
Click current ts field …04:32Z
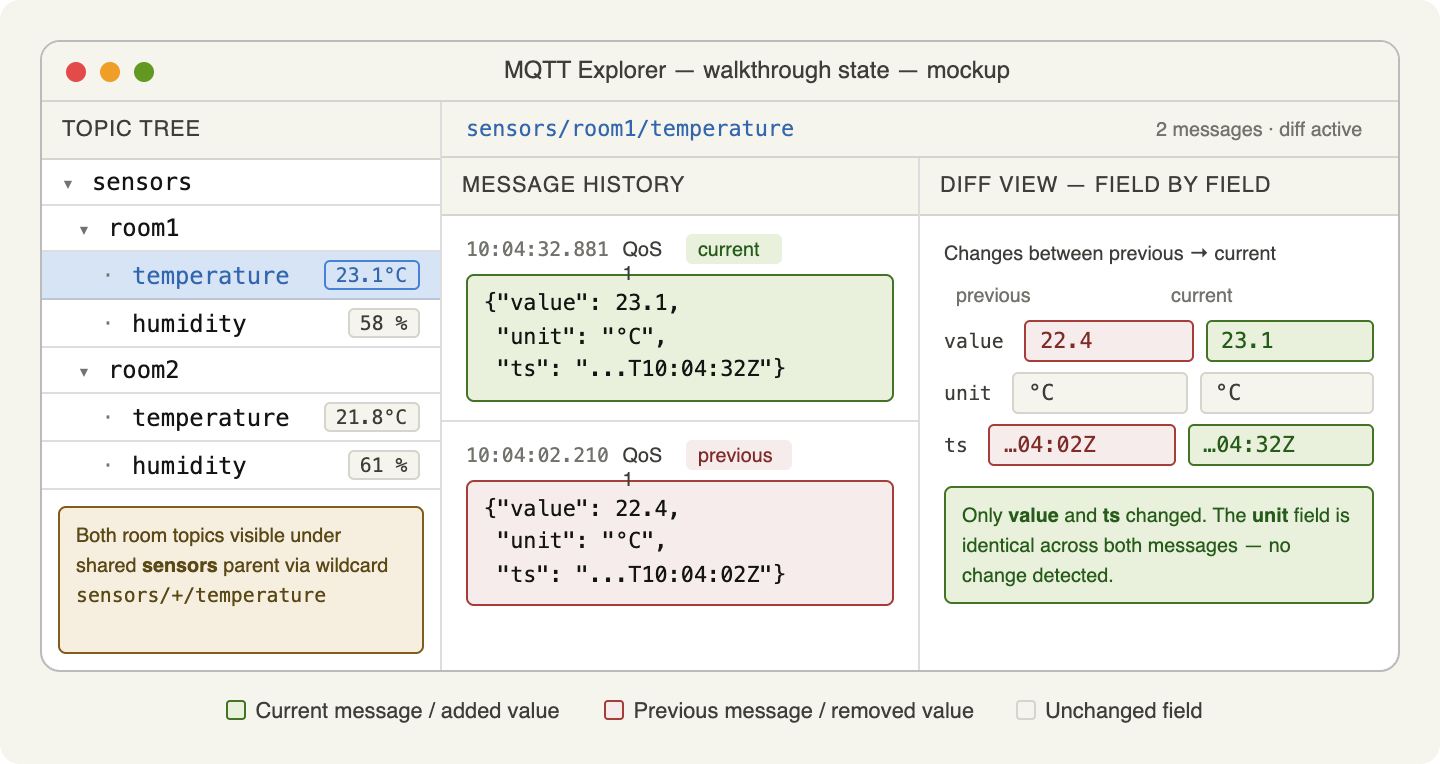click(1281, 445)
